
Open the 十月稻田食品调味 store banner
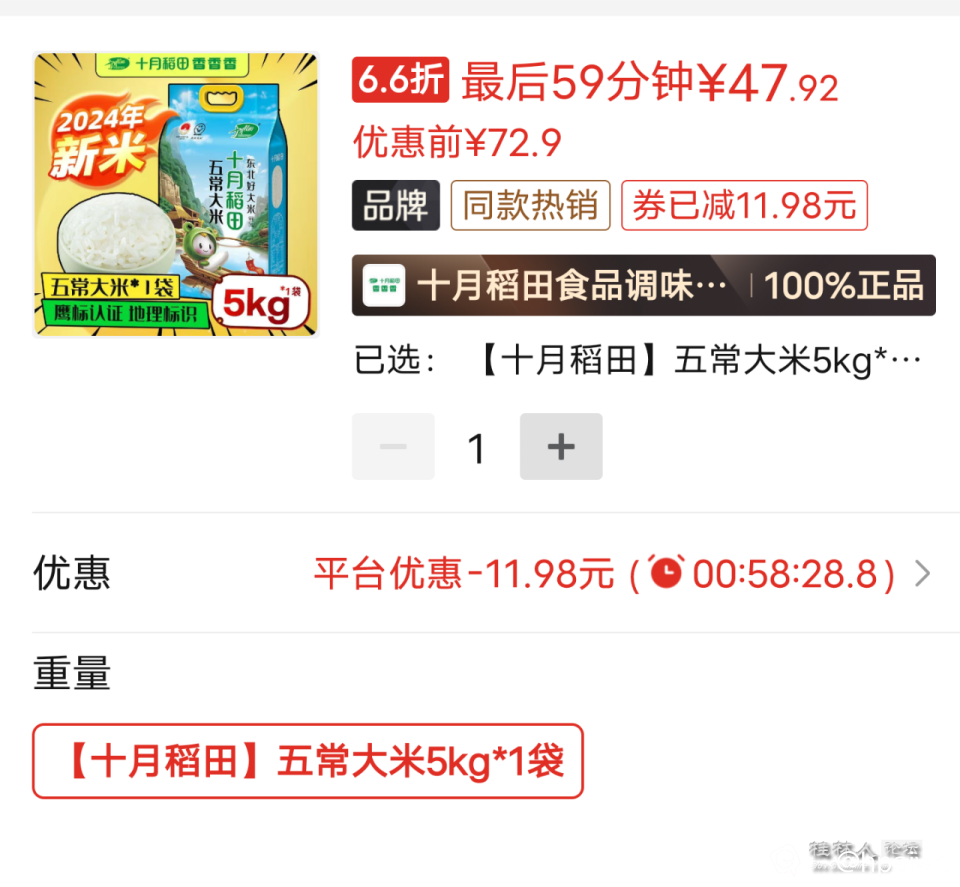tap(643, 285)
